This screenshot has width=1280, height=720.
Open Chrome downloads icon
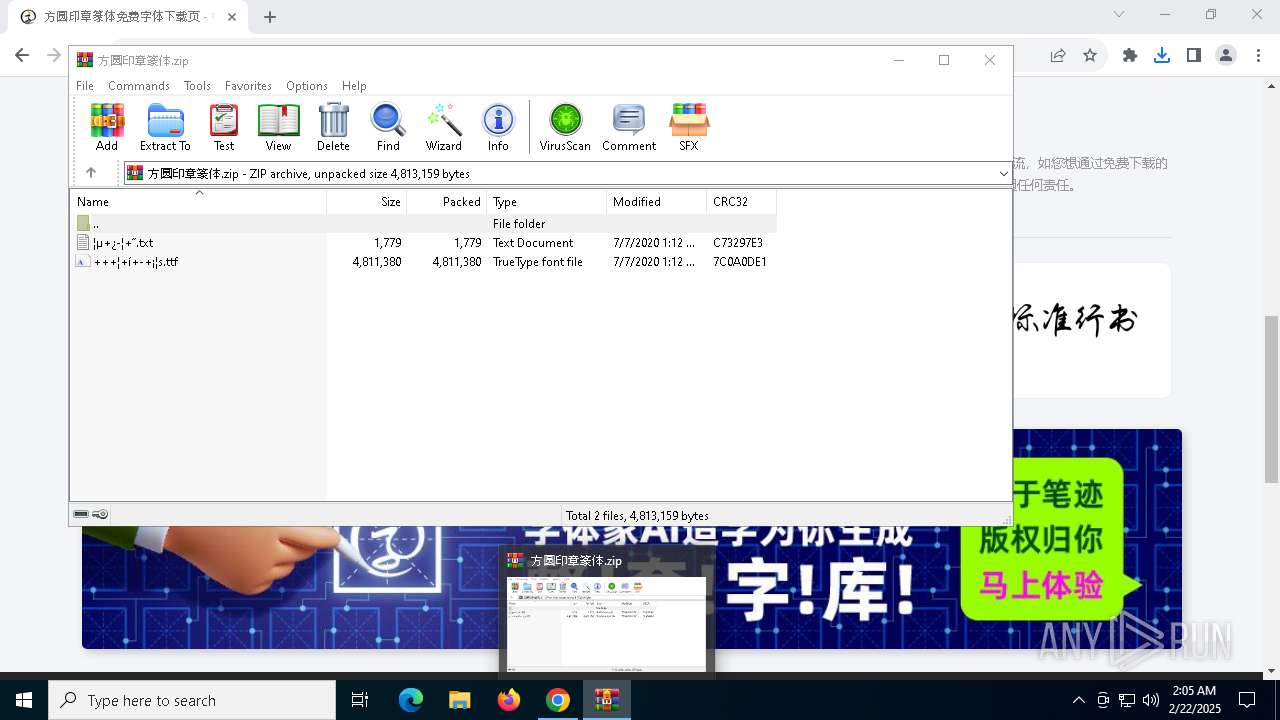tap(1162, 56)
